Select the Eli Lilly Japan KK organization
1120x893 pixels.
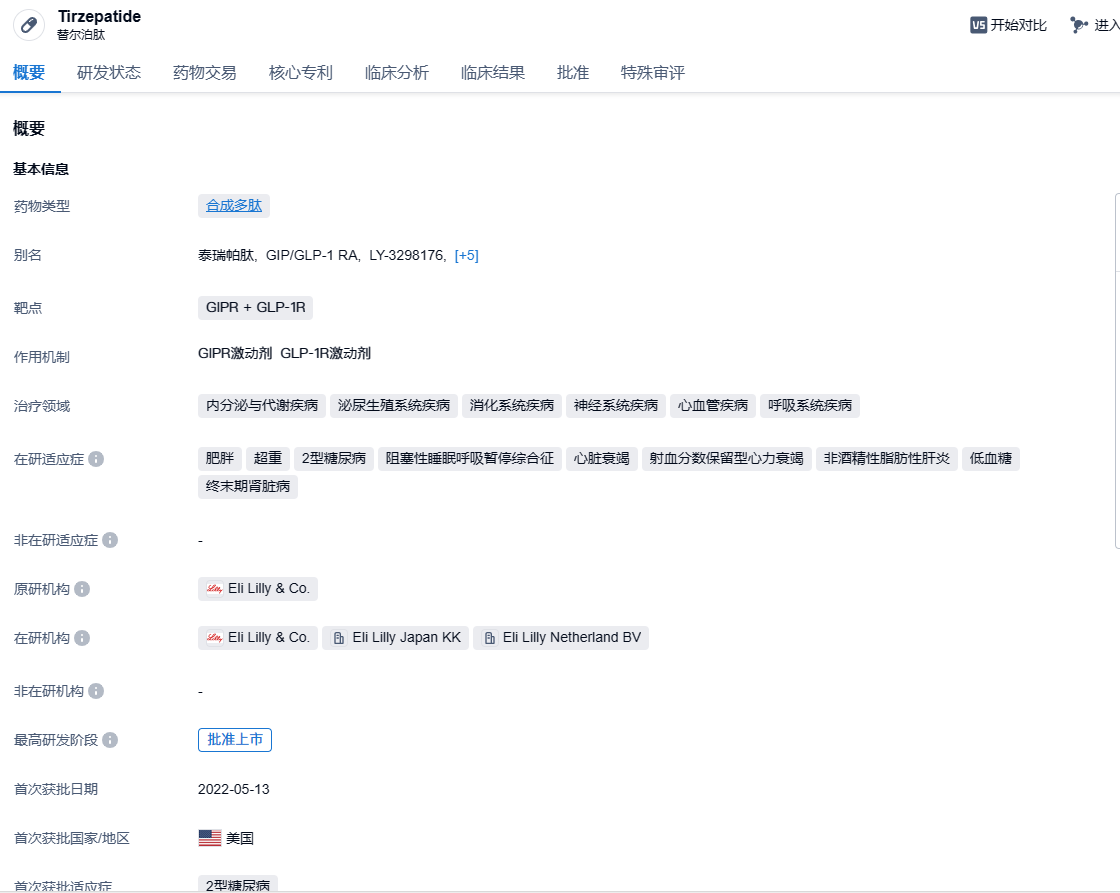(396, 638)
